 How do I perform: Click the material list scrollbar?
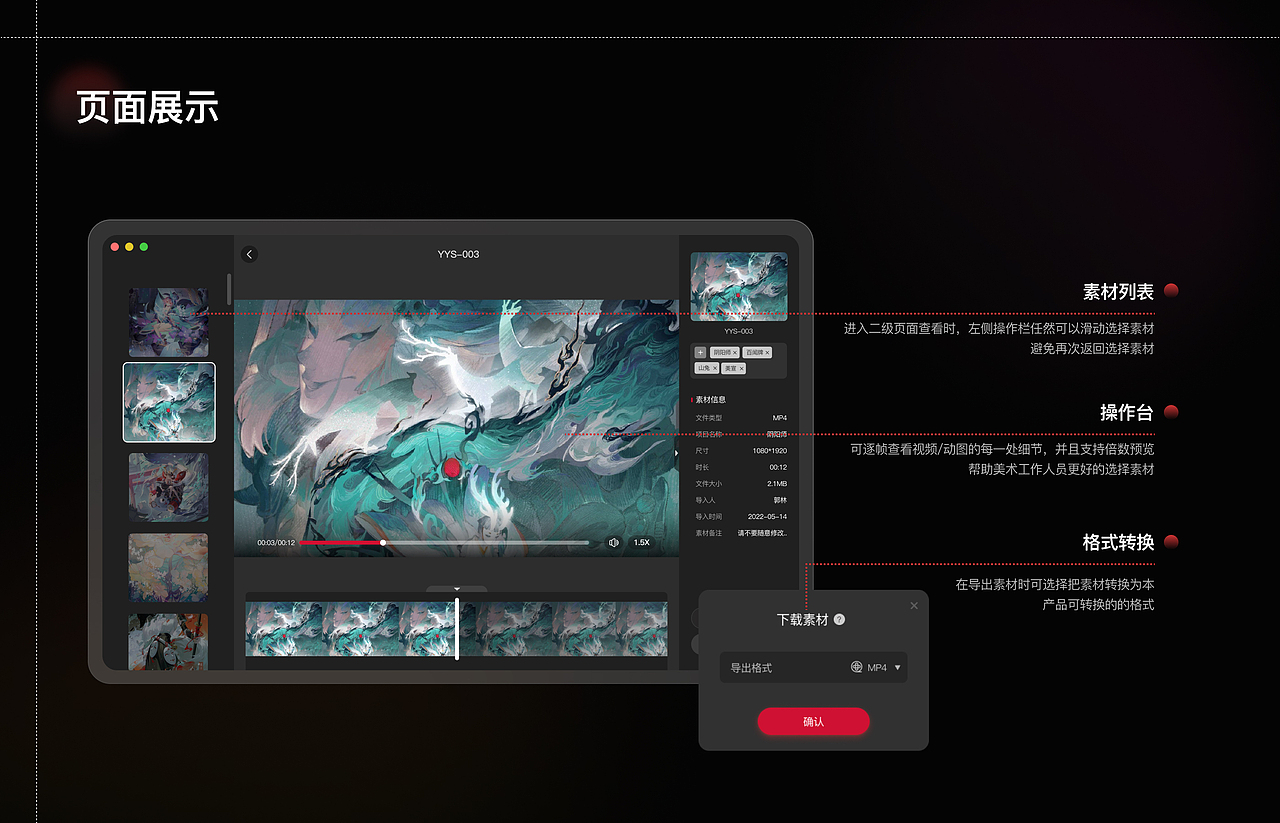pyautogui.click(x=229, y=289)
